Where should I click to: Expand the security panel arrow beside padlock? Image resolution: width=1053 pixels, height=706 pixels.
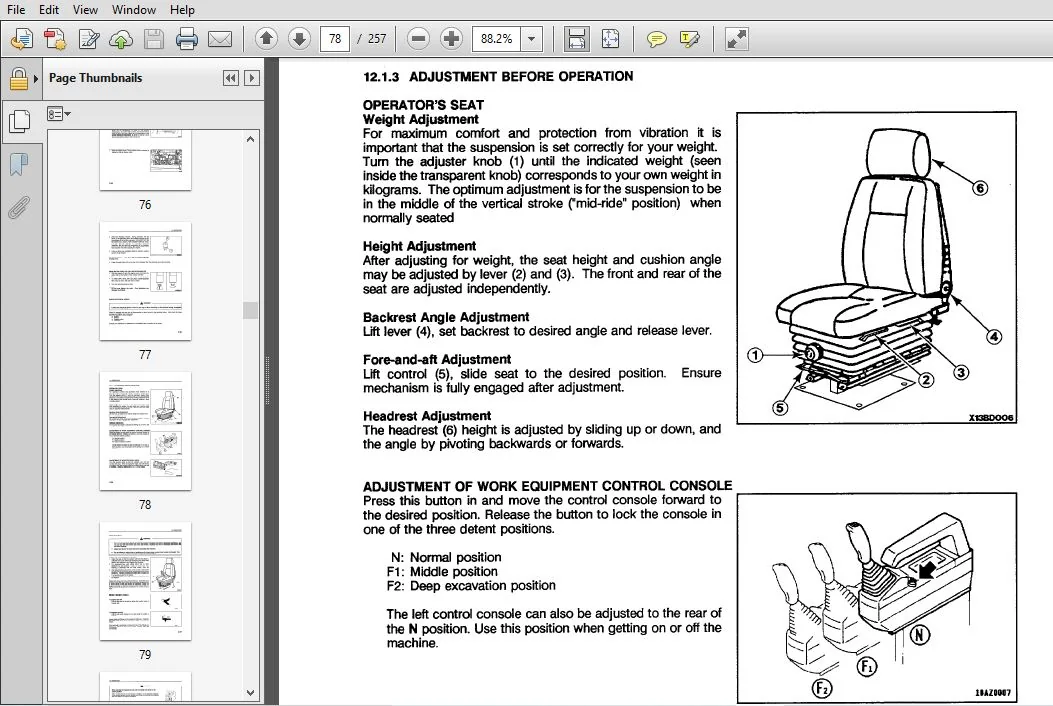36,79
